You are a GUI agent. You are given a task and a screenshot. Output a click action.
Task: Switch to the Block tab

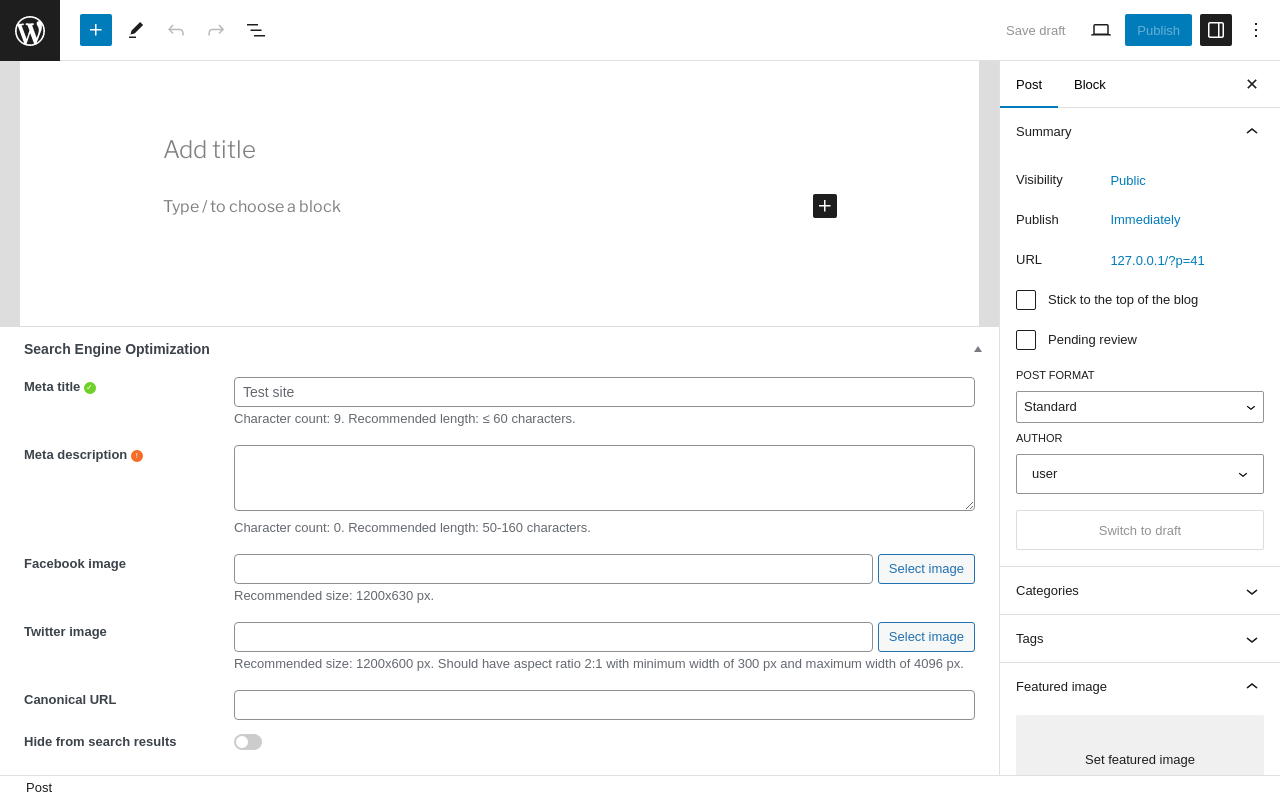tap(1090, 84)
